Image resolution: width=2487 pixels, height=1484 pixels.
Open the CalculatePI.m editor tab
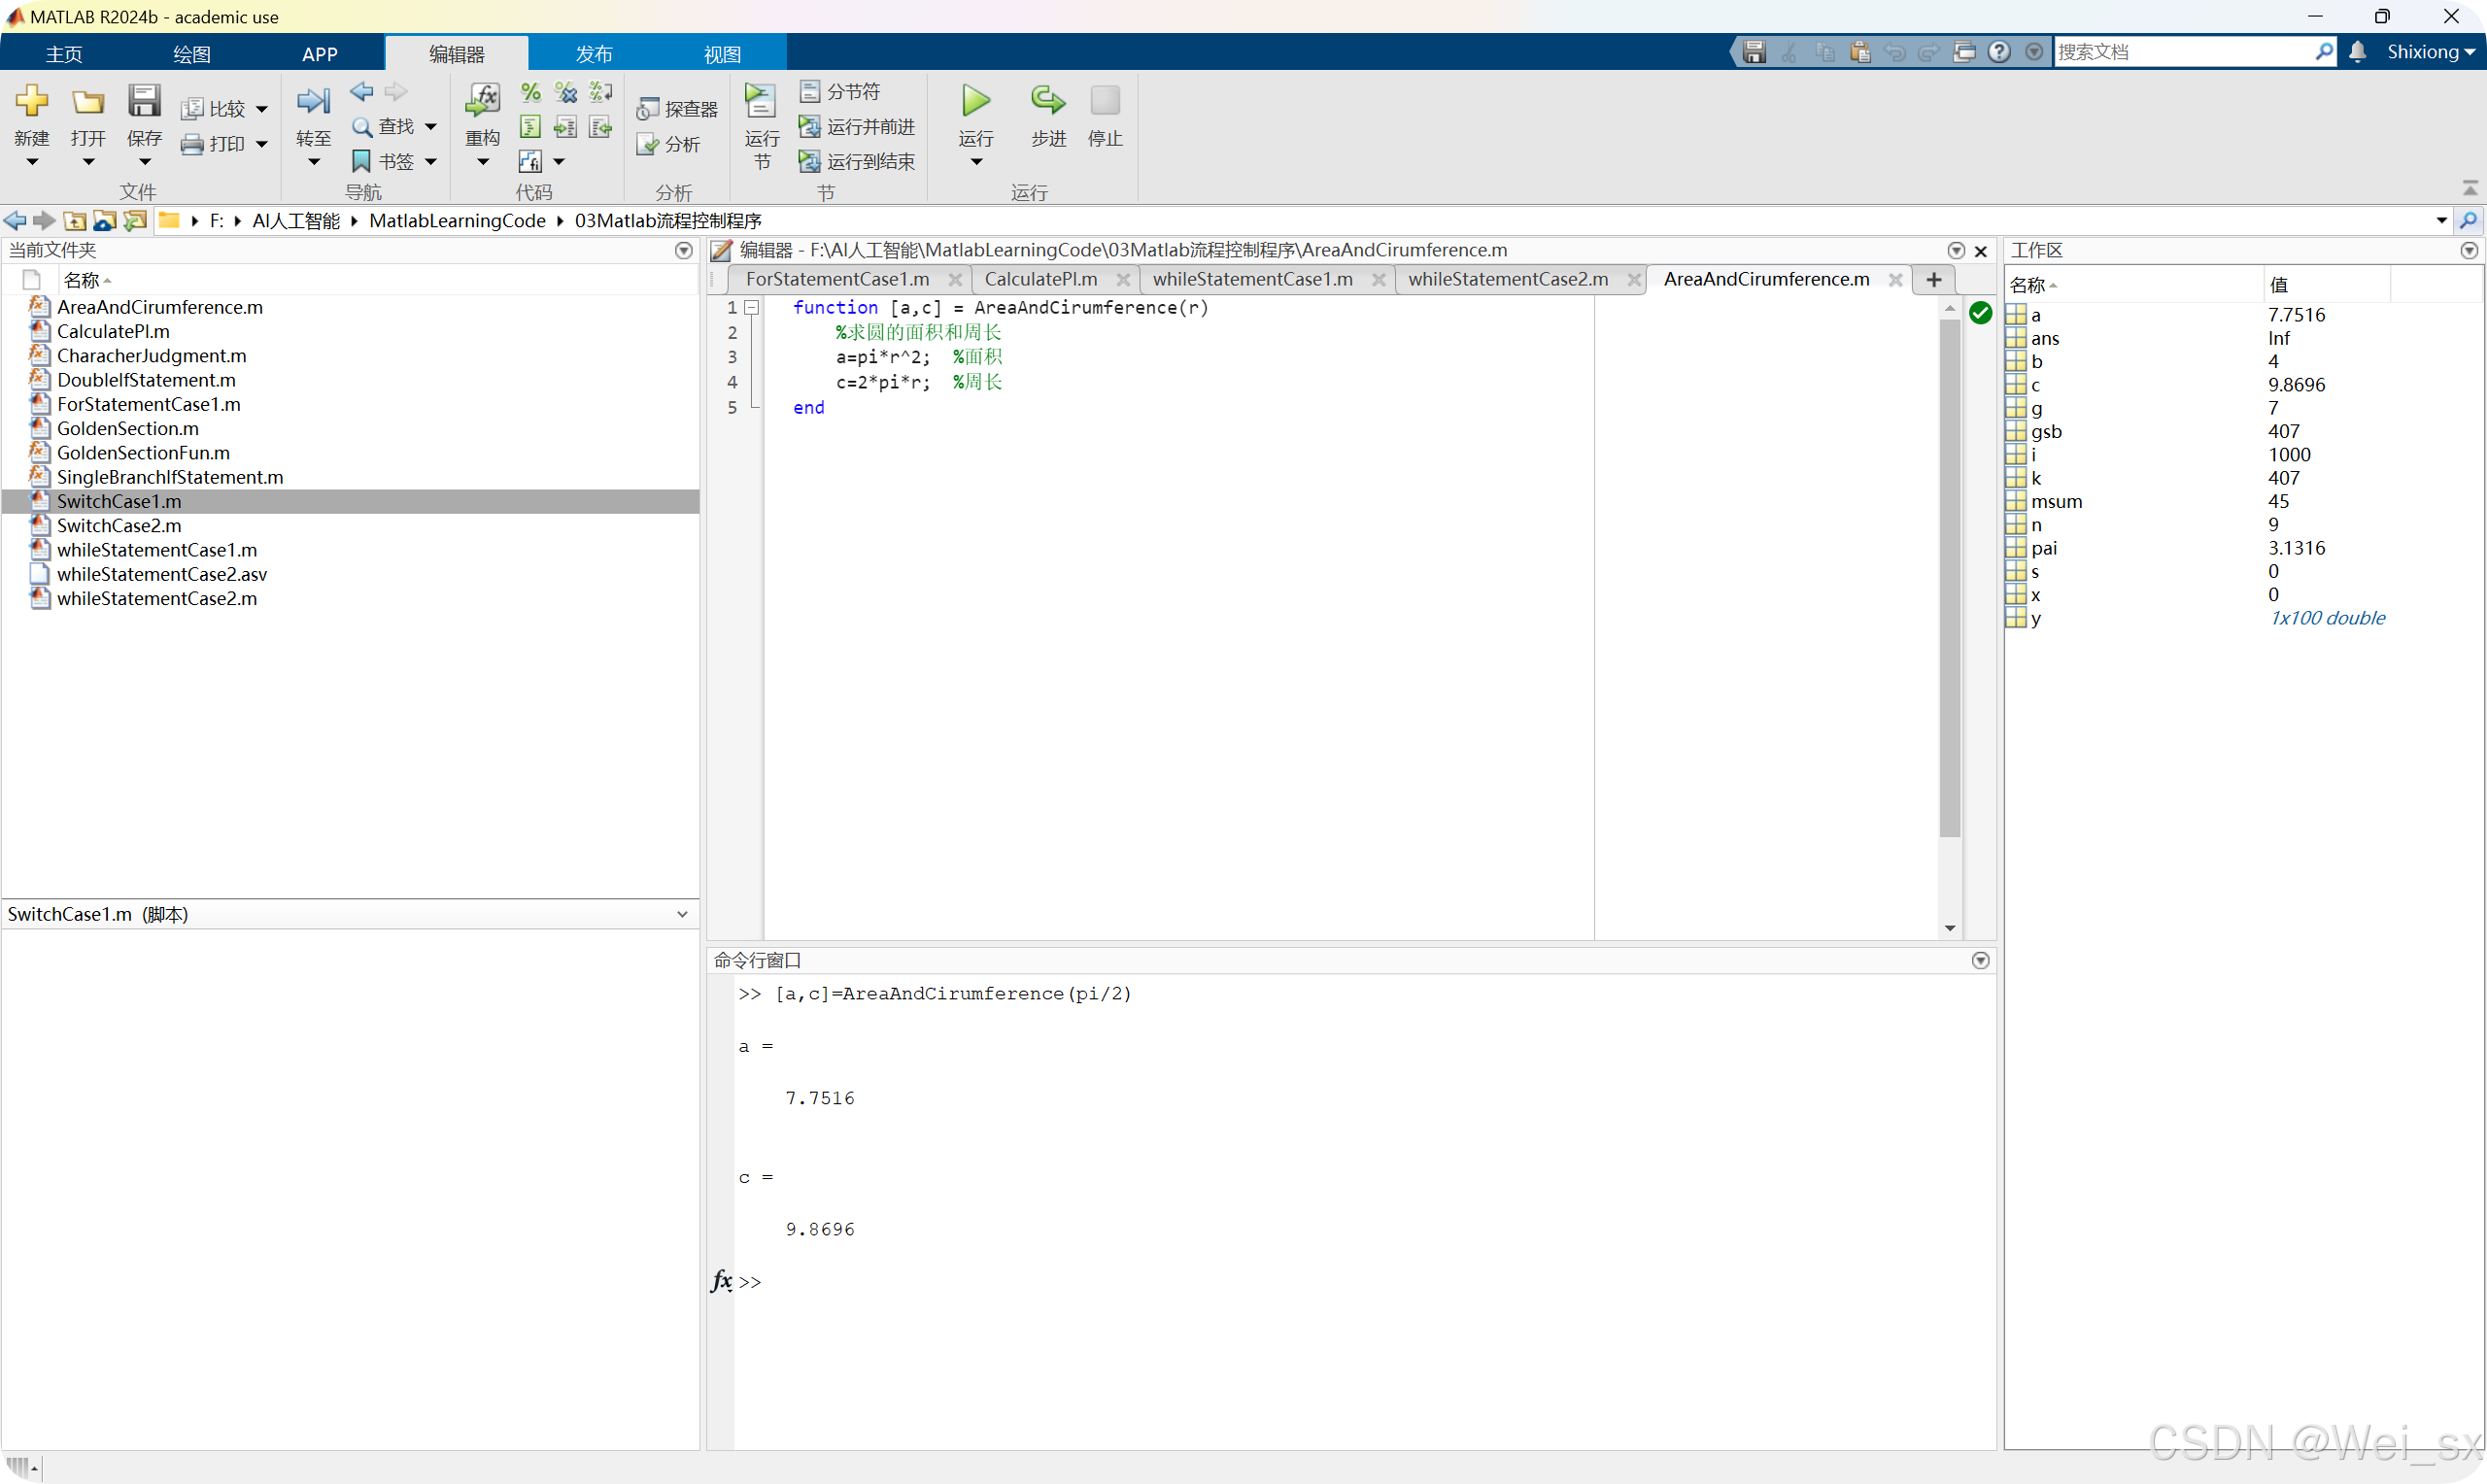tap(1041, 279)
